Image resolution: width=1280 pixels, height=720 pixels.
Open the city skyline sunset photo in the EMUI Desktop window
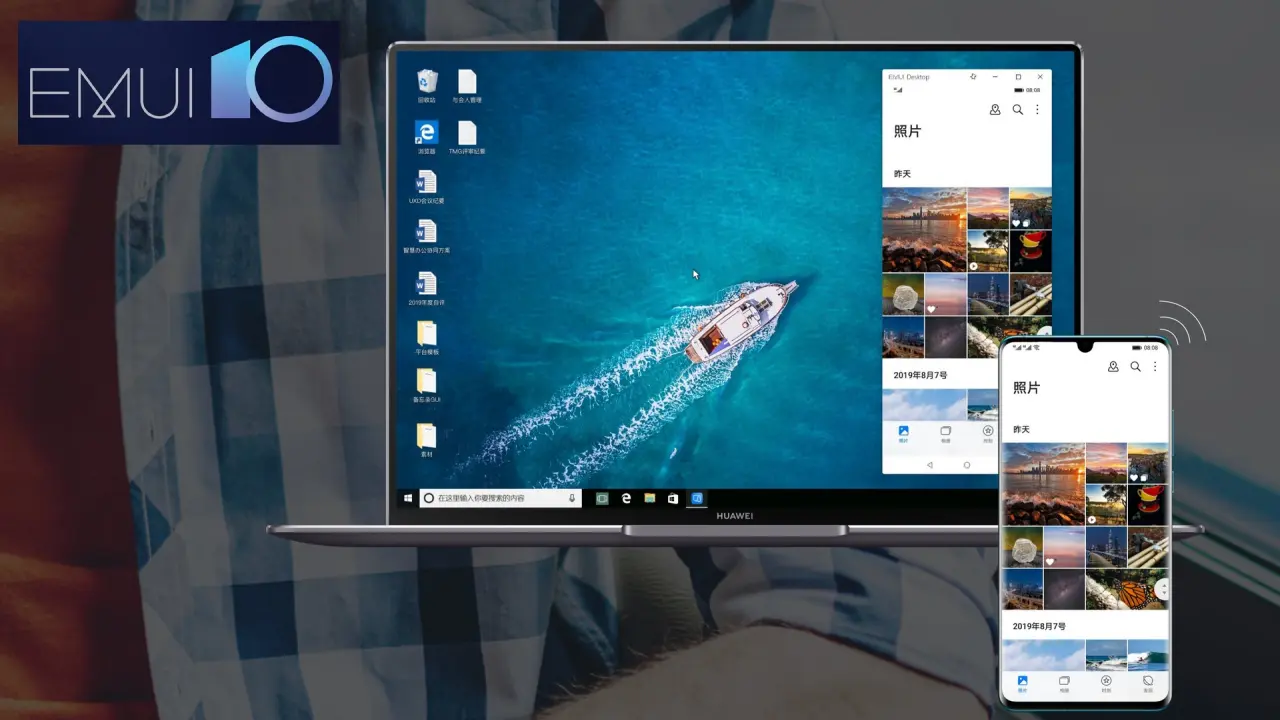click(924, 230)
